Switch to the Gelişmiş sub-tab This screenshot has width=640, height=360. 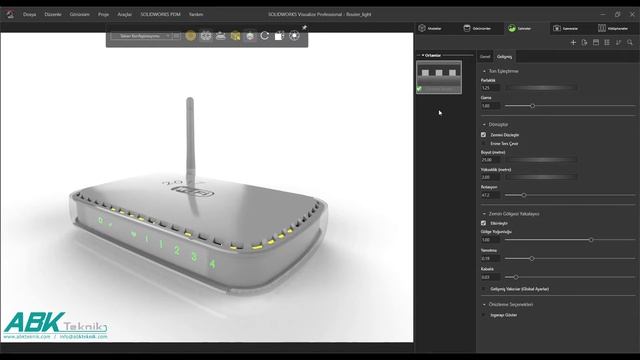tap(504, 57)
